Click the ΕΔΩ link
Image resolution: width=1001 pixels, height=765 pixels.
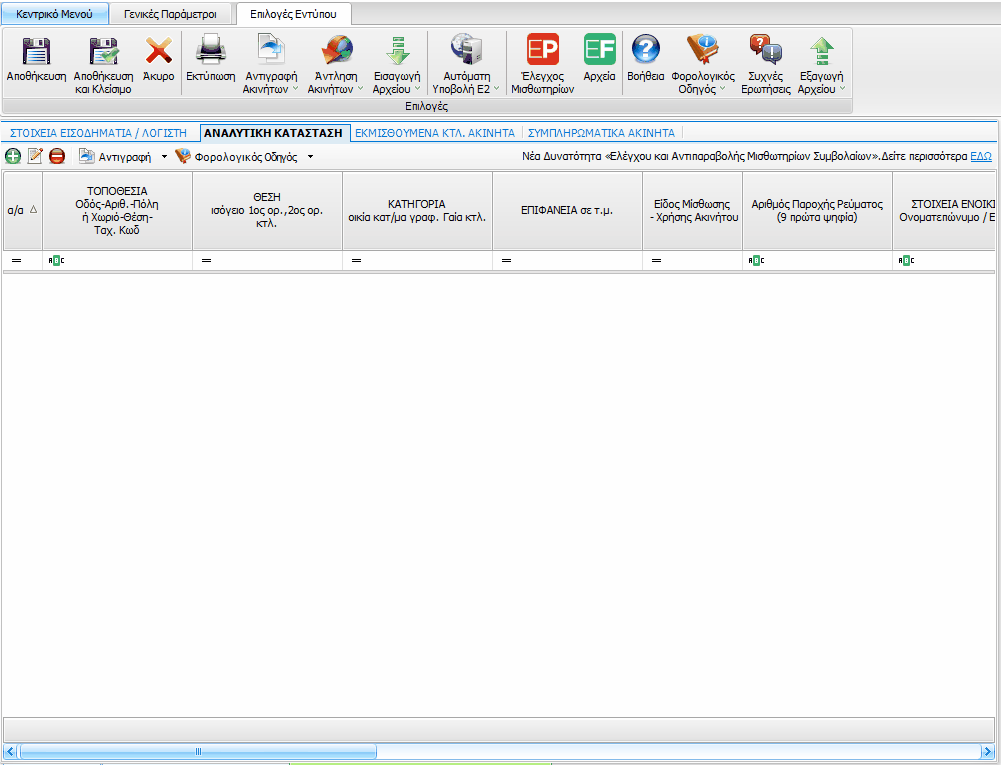coord(980,156)
